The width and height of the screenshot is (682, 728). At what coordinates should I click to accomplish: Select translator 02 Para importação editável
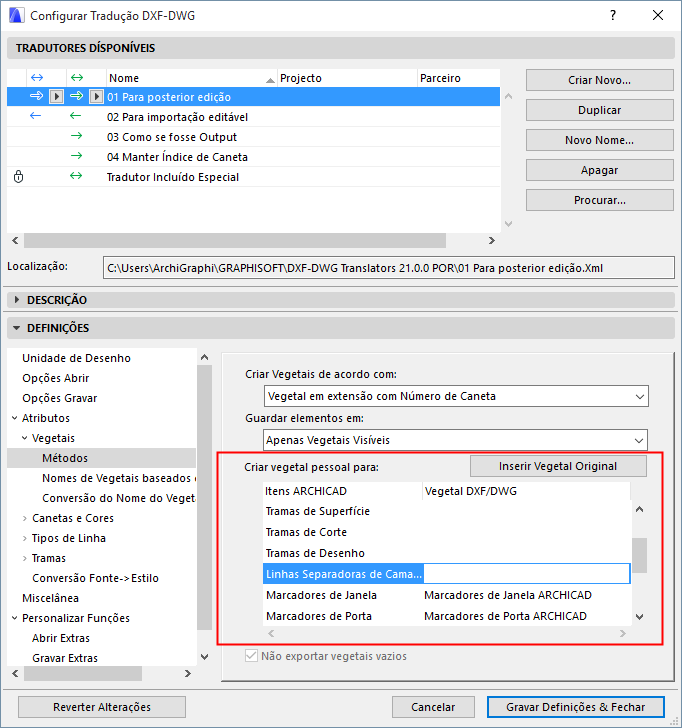(253, 117)
